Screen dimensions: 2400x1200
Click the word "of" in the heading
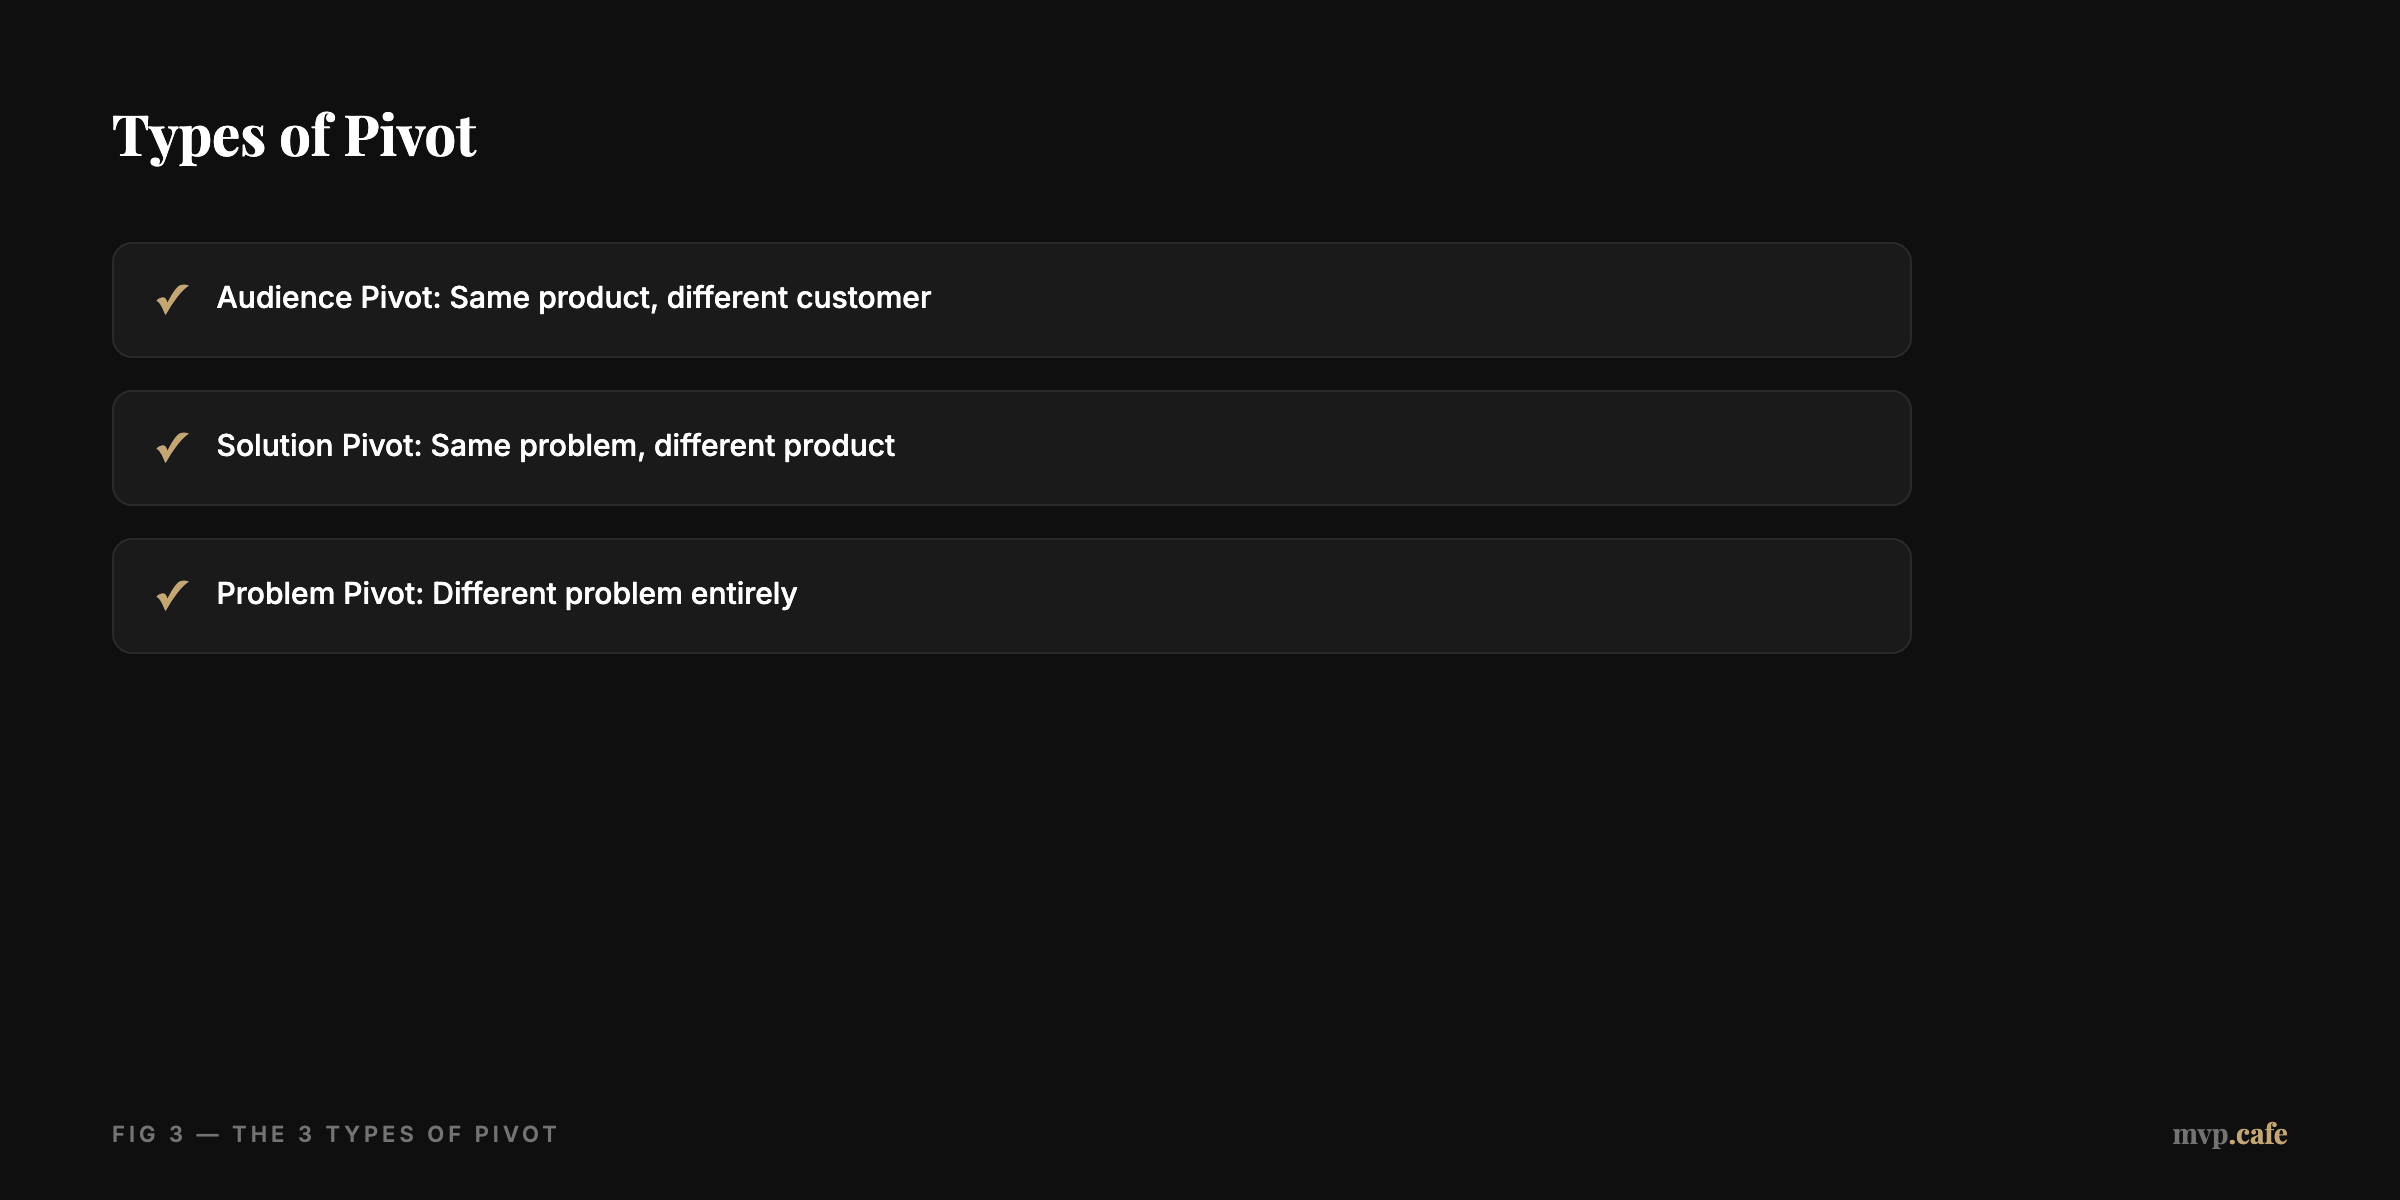pyautogui.click(x=305, y=135)
